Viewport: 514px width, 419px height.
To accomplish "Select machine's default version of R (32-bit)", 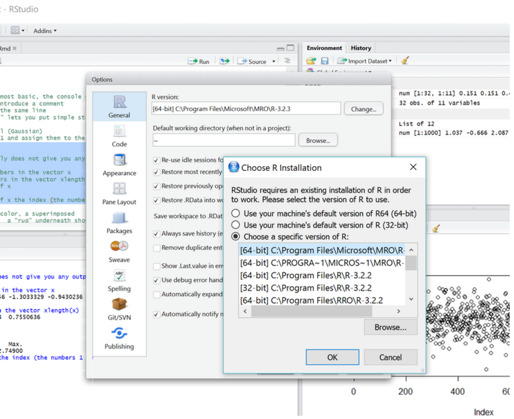I will click(235, 225).
